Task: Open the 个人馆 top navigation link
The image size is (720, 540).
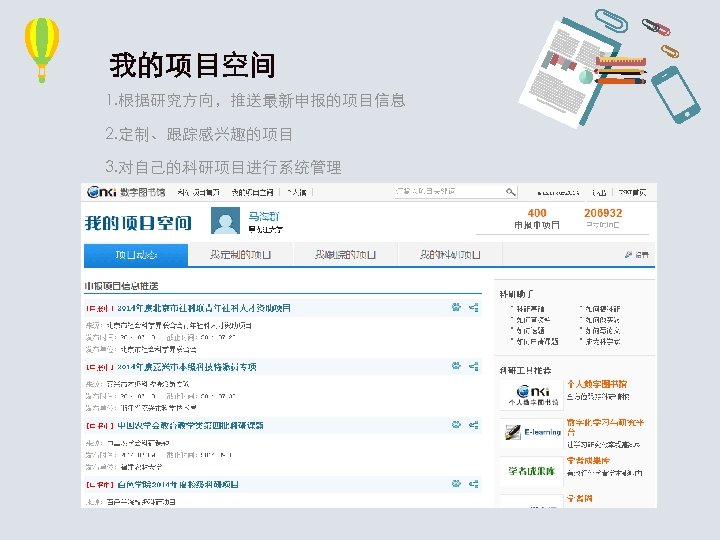Action: (297, 192)
